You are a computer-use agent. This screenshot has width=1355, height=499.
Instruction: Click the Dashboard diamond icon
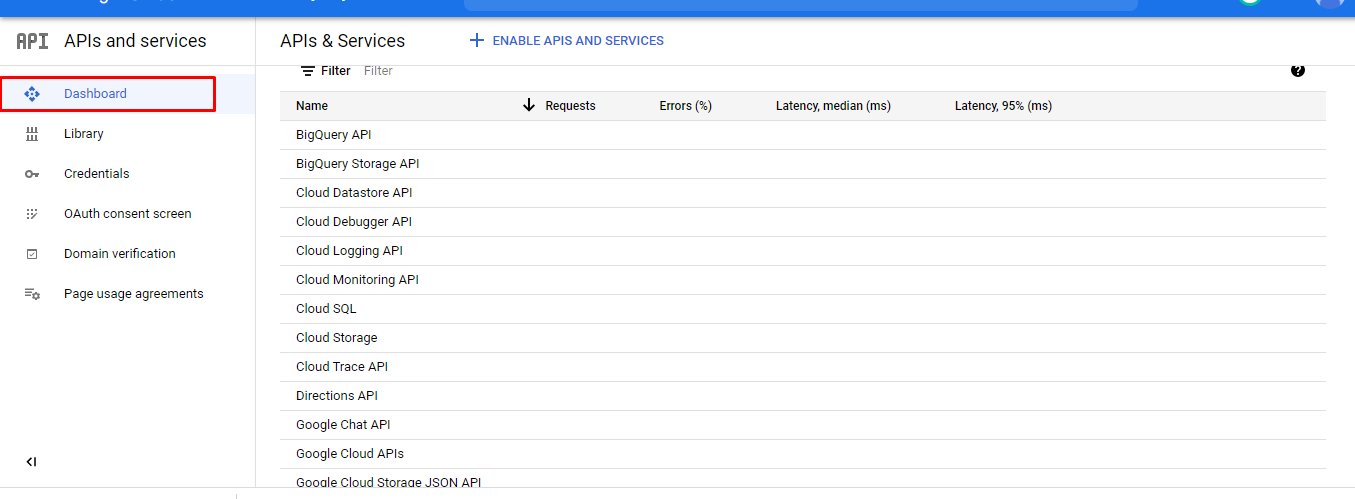[x=31, y=94]
